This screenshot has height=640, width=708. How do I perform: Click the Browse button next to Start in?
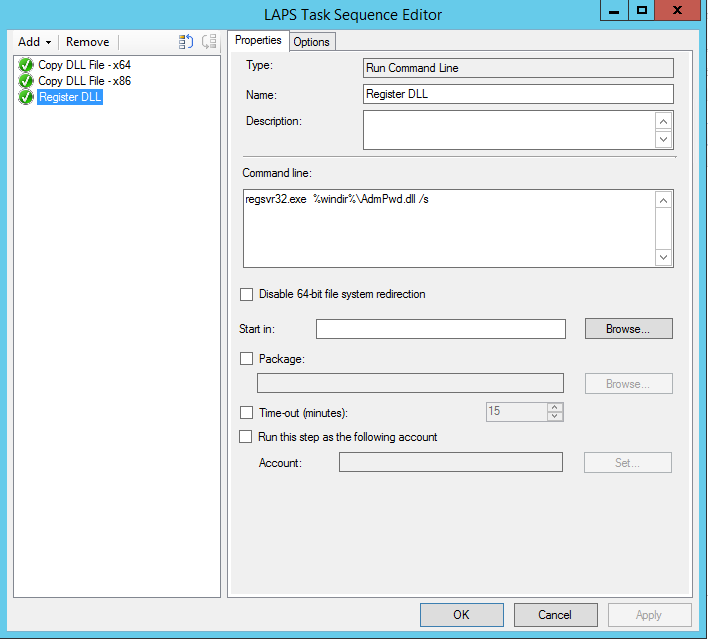(x=629, y=328)
